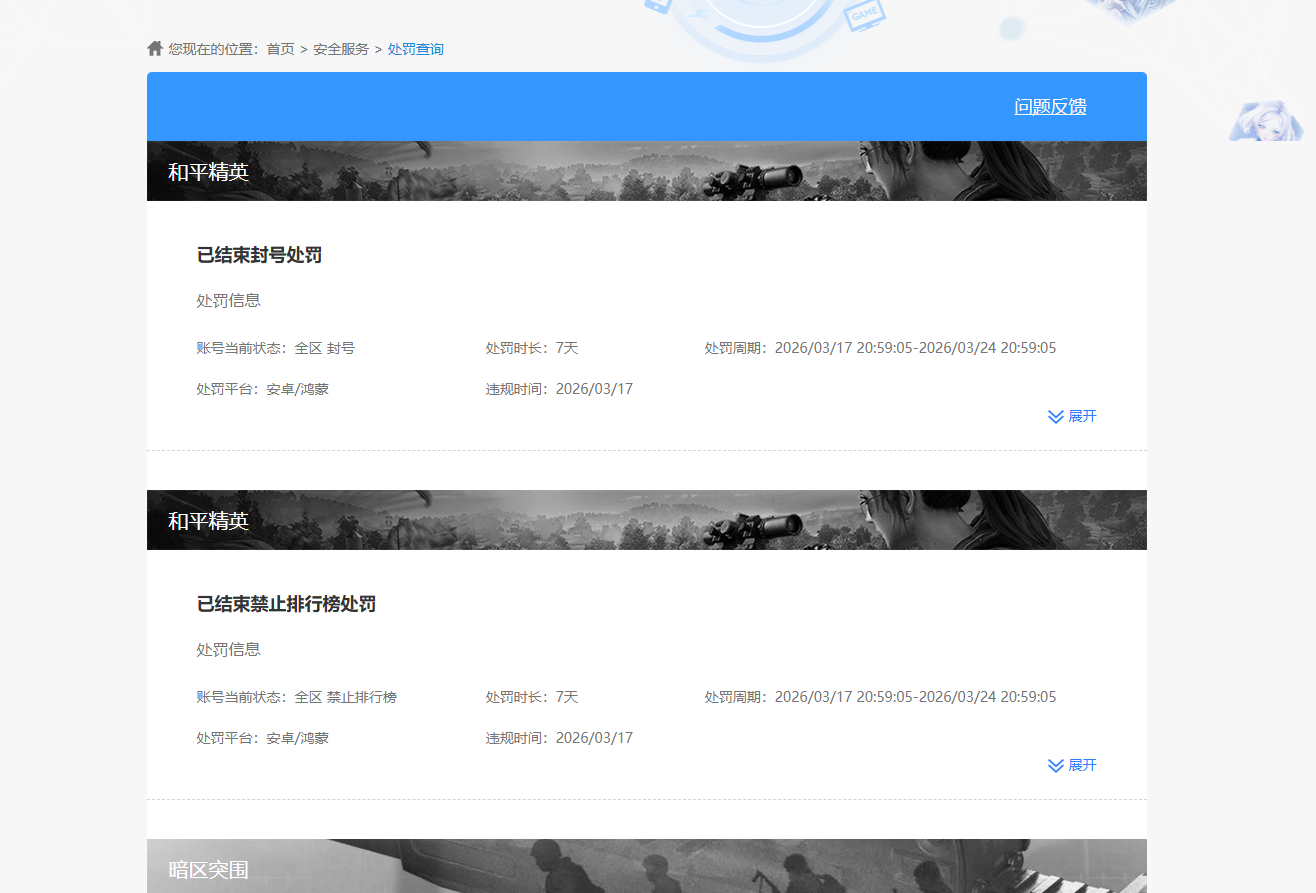The height and width of the screenshot is (893, 1316).
Task: Click the 暗区突围 game banner
Action: [647, 866]
